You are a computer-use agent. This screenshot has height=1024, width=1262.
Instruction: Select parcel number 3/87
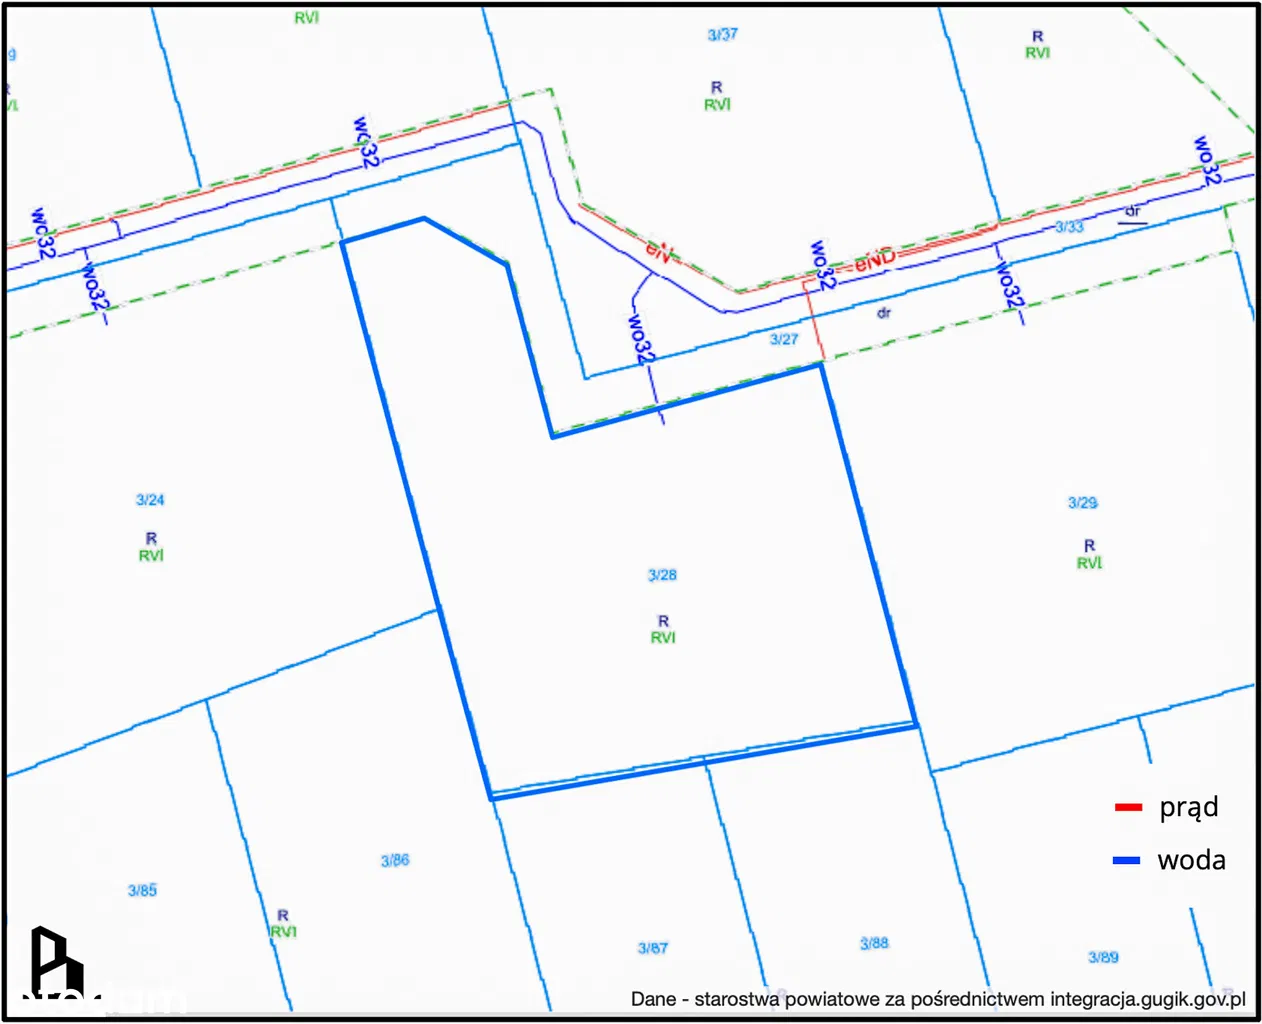pyautogui.click(x=652, y=948)
